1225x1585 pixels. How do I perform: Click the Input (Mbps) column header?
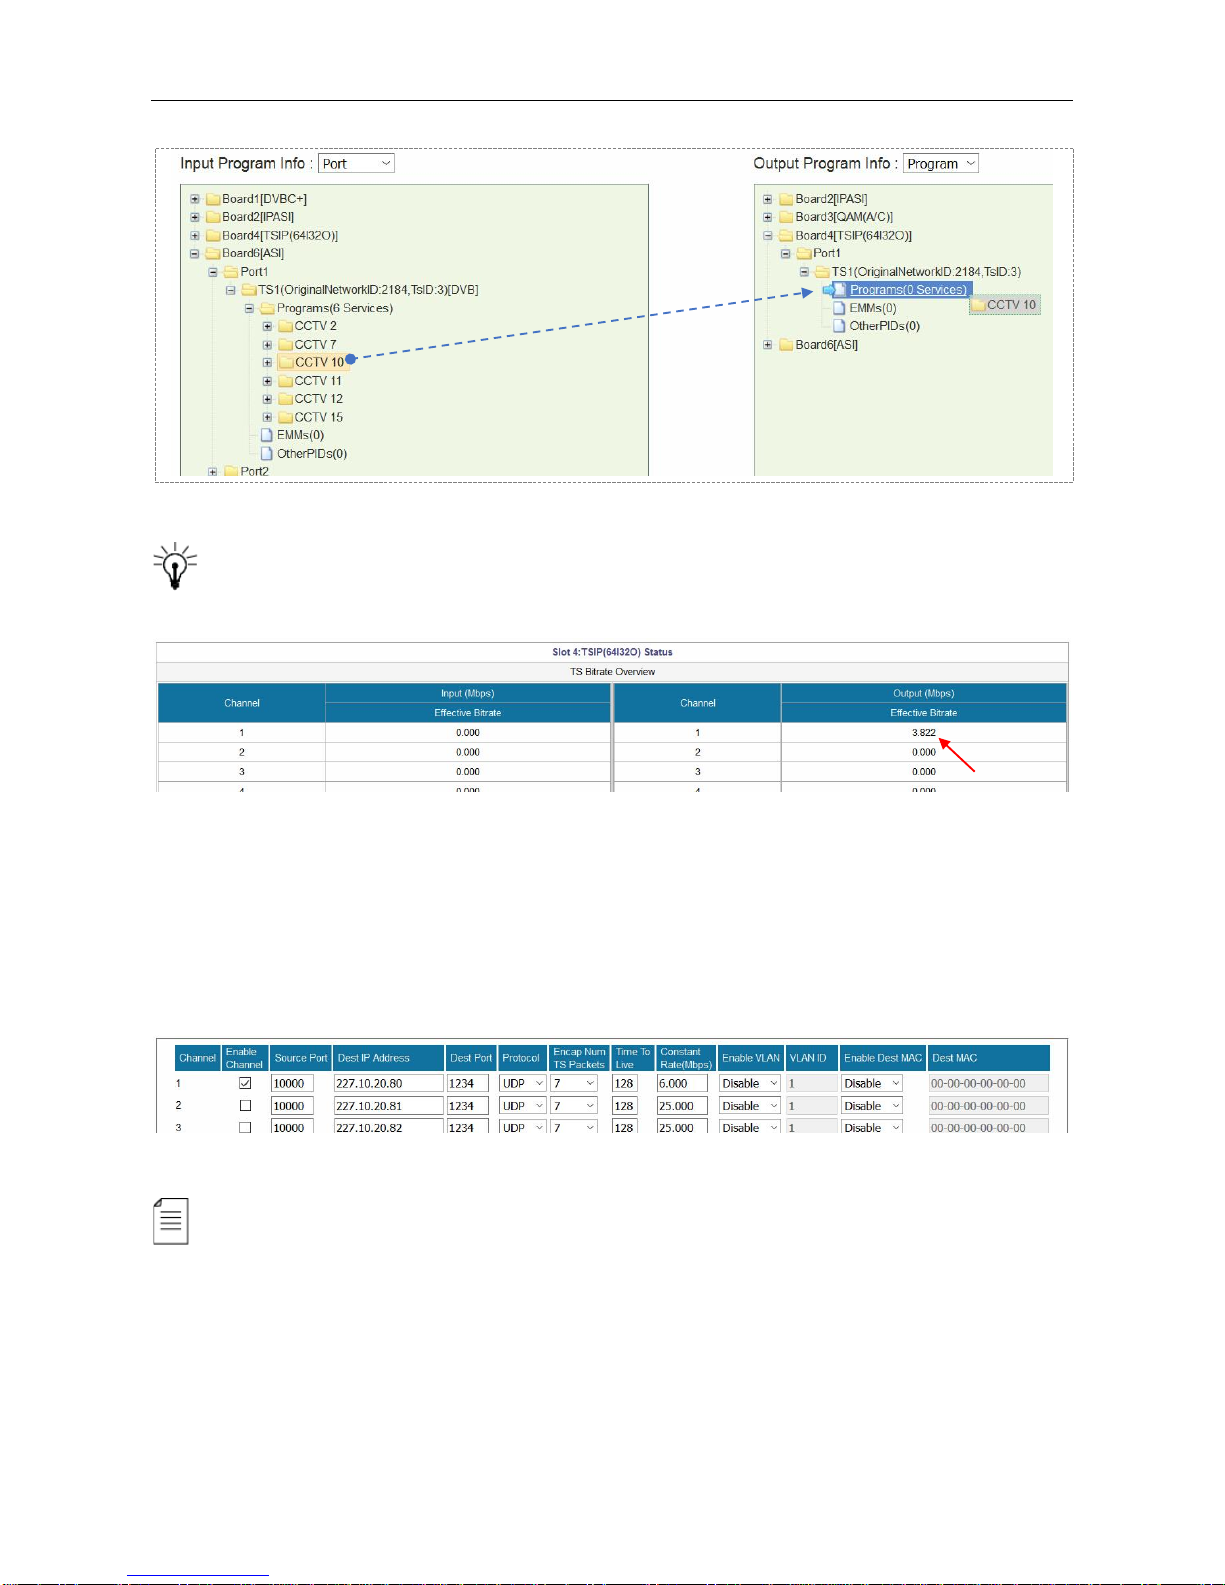pyautogui.click(x=468, y=693)
